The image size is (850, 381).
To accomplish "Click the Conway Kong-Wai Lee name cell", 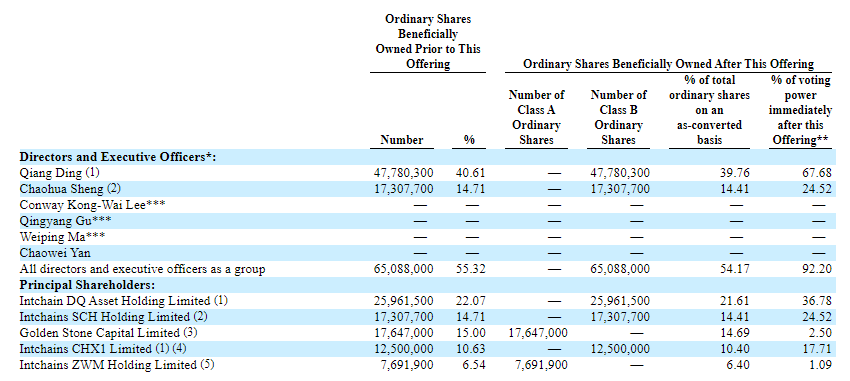I will [x=93, y=205].
